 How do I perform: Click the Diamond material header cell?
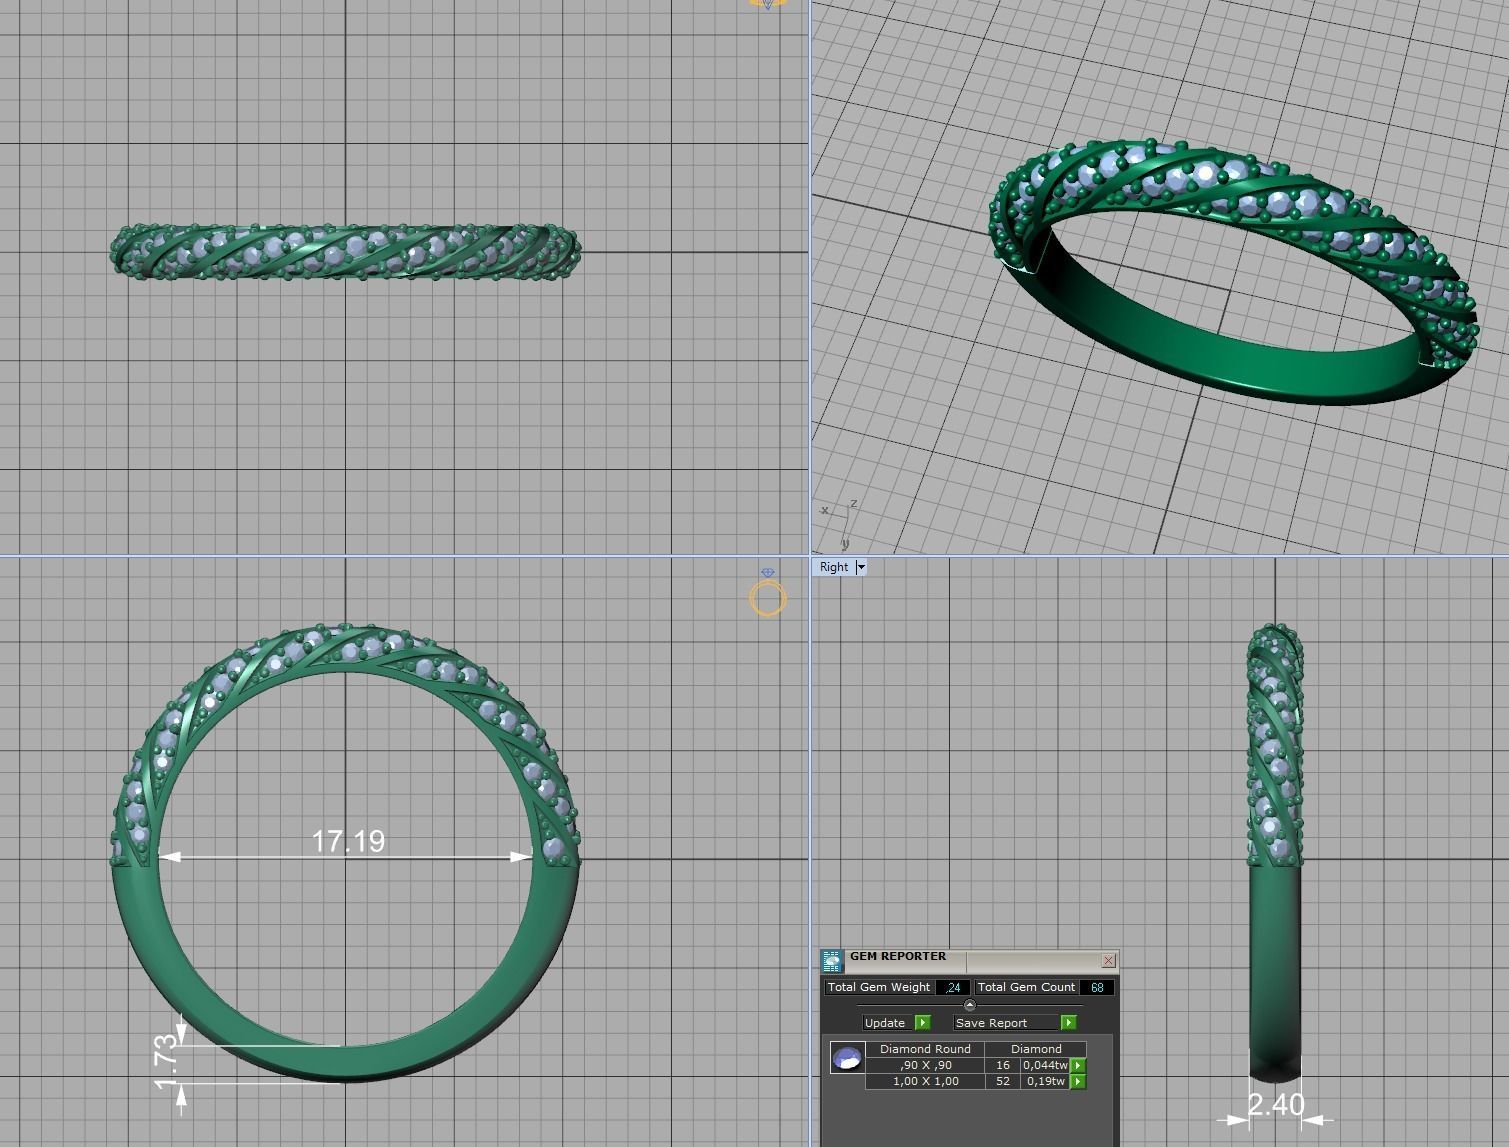coord(1036,1049)
